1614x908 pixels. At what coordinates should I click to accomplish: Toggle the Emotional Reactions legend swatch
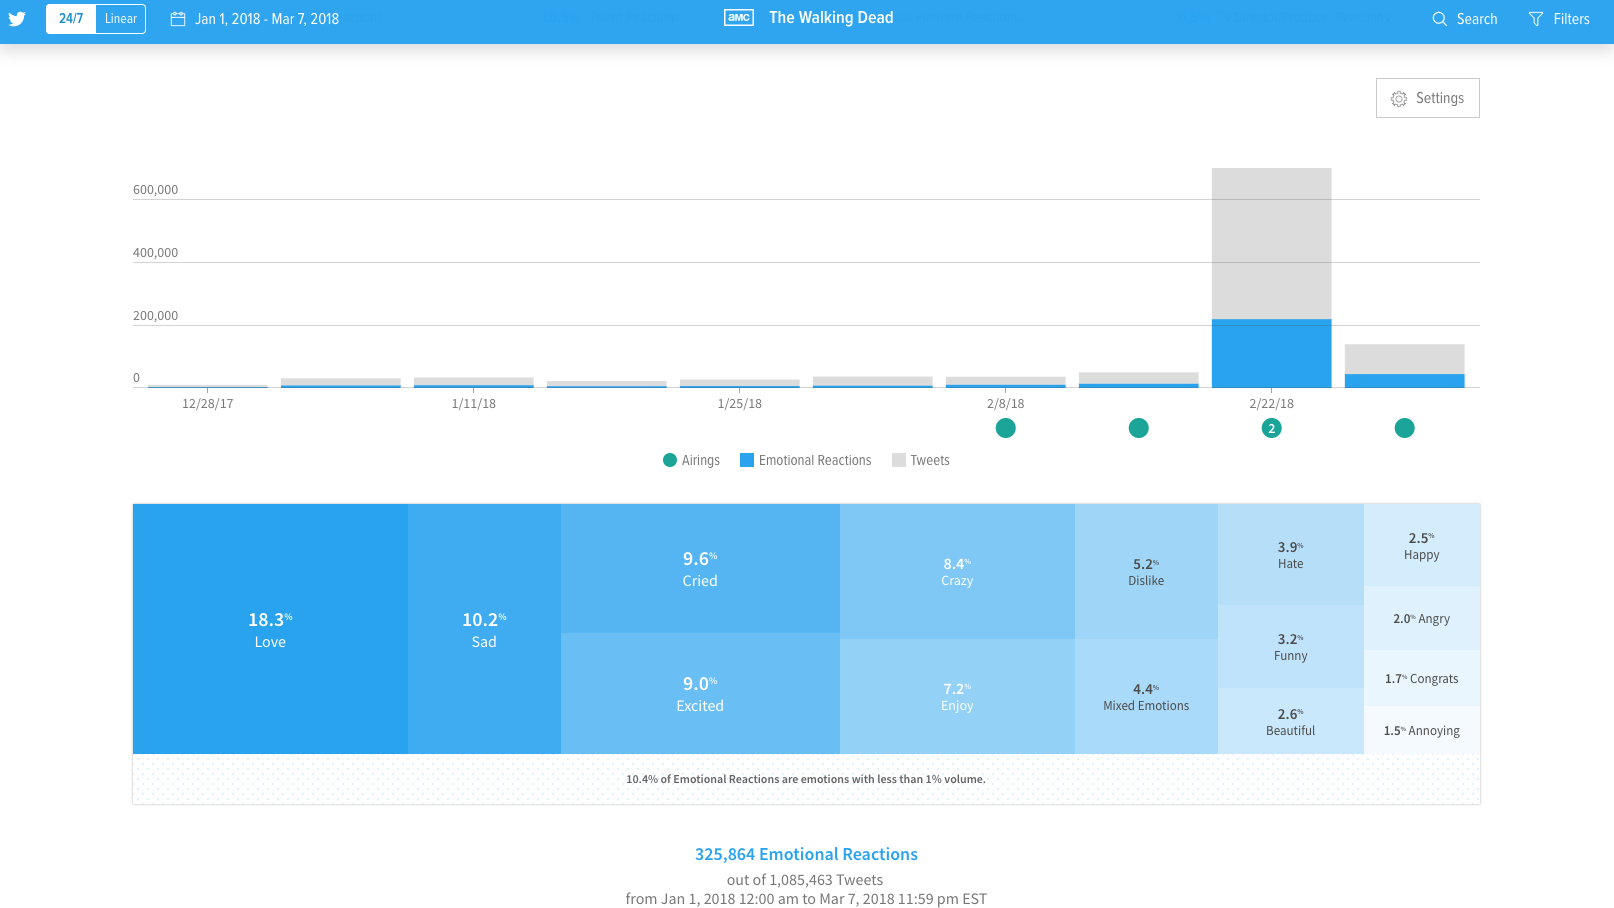pyautogui.click(x=746, y=460)
